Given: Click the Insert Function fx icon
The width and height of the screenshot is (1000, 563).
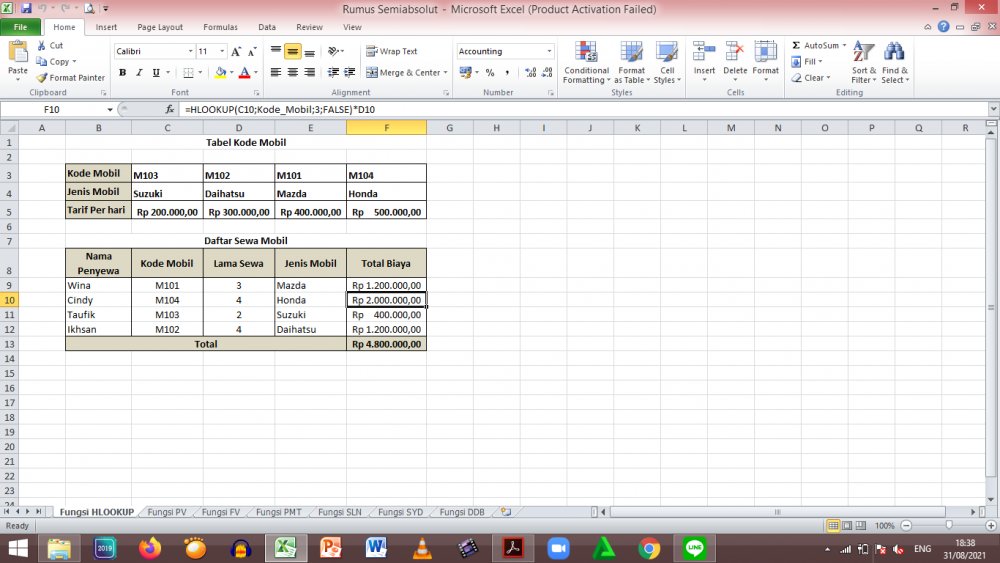Looking at the screenshot, I should coord(170,110).
